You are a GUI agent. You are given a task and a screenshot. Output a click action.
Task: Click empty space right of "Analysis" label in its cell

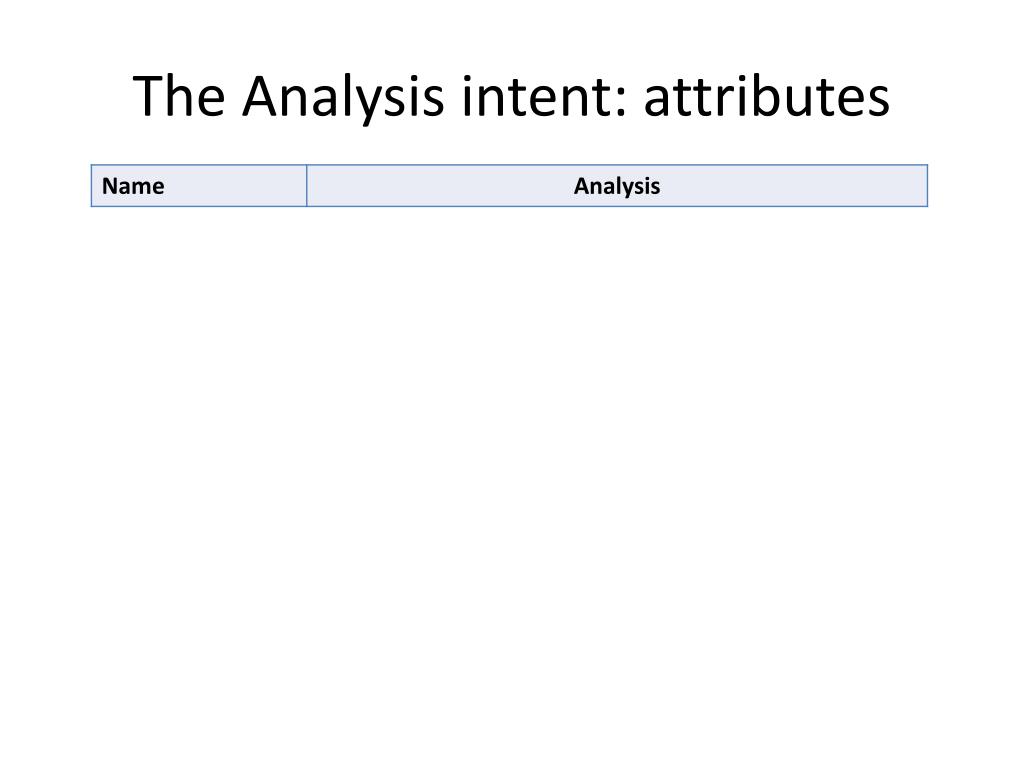point(793,186)
